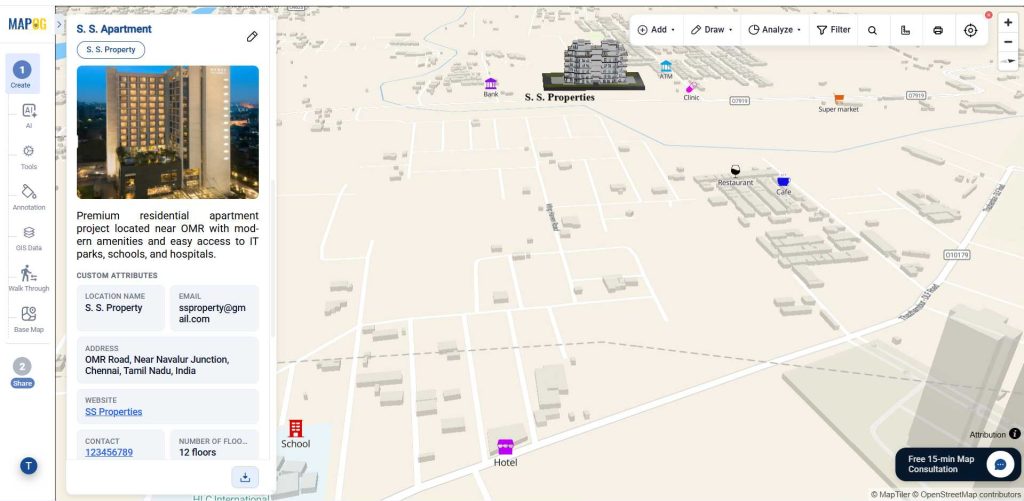
Task: Click the Cafe marker on map
Action: tap(783, 181)
